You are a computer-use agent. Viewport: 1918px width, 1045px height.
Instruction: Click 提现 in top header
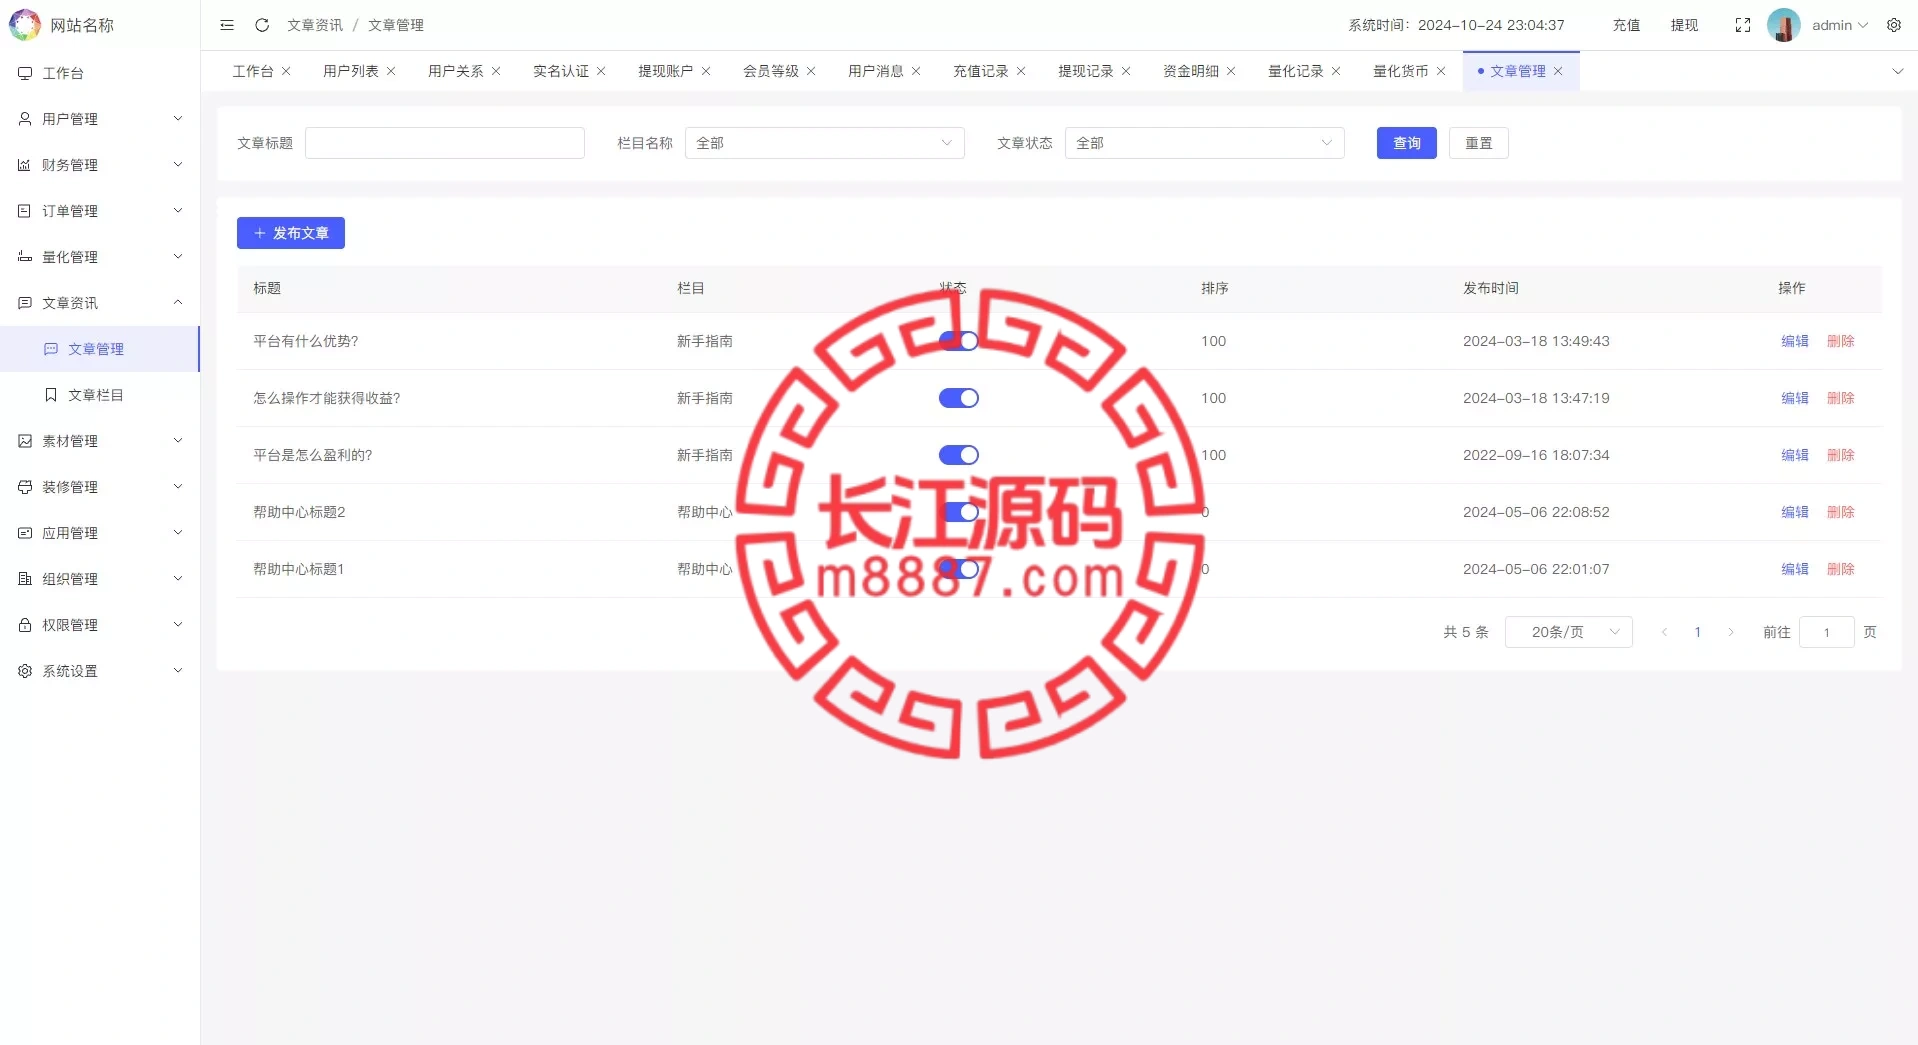point(1684,25)
